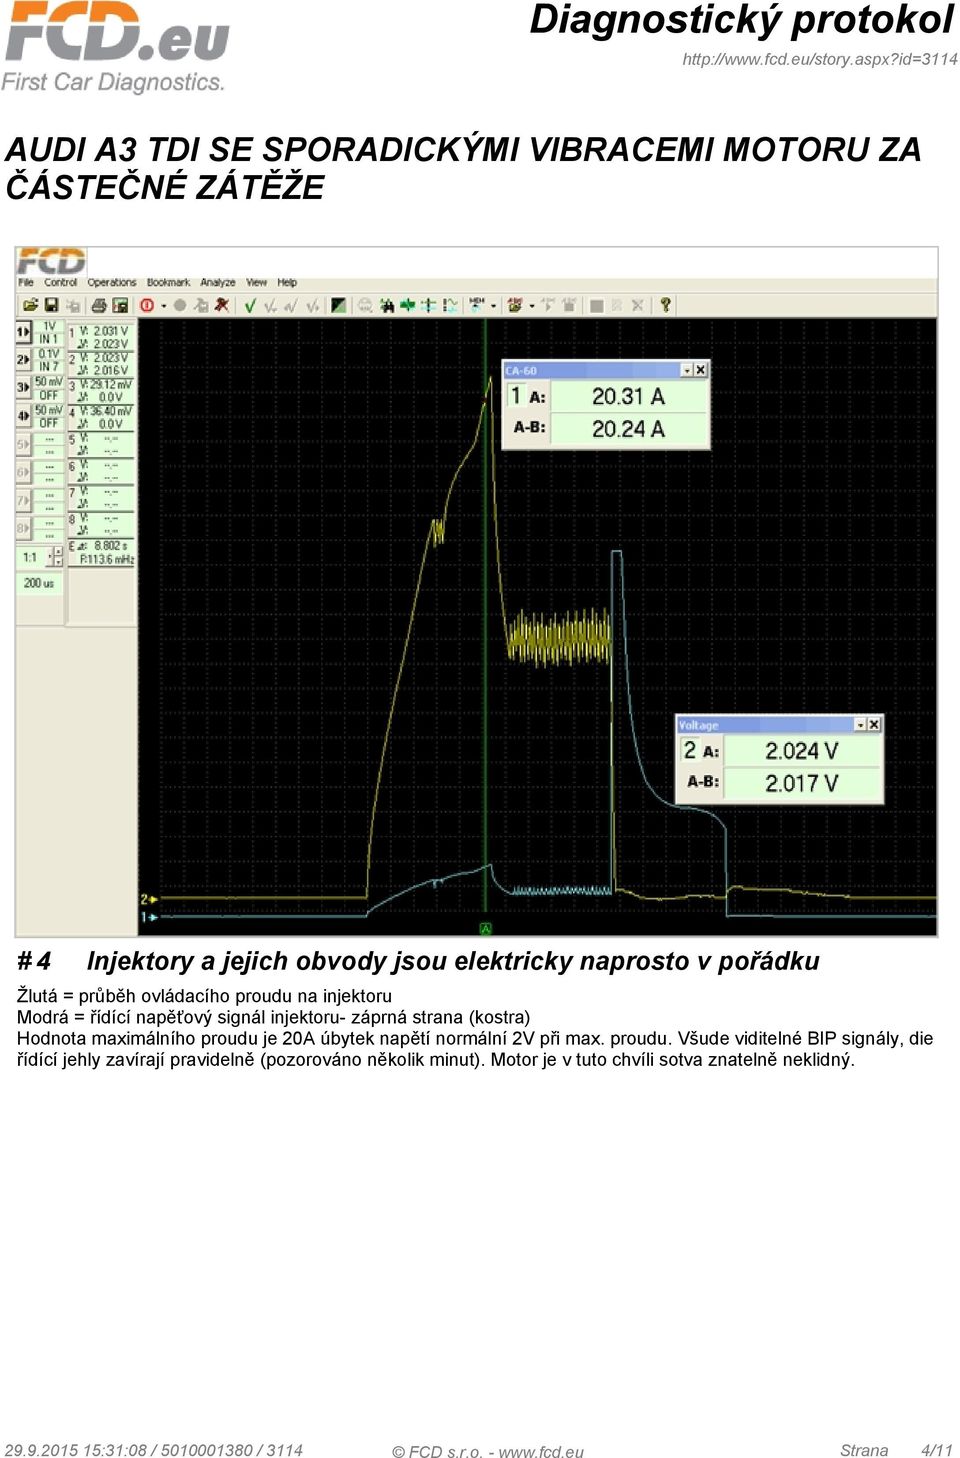Save recording with the floppy disk icon
Viewport: 960px width, 1458px height.
(x=51, y=305)
